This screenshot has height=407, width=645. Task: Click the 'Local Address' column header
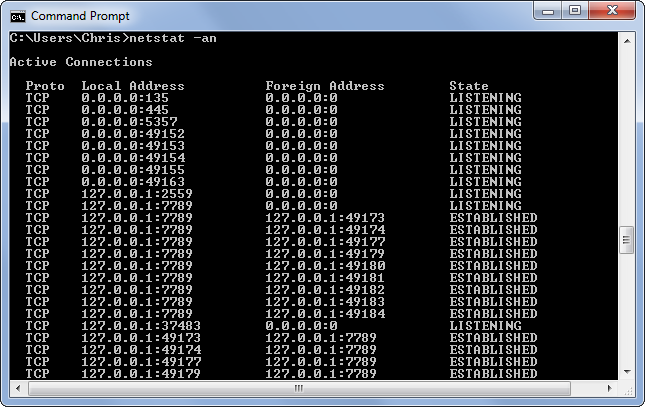133,86
